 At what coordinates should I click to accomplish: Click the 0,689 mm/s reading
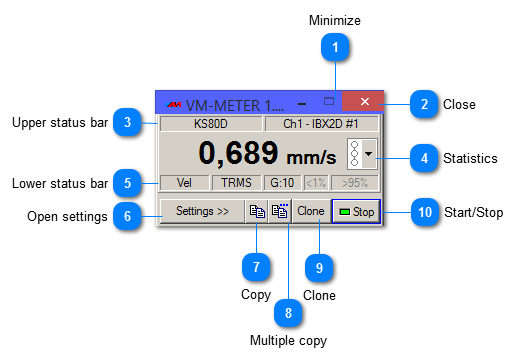tap(267, 154)
